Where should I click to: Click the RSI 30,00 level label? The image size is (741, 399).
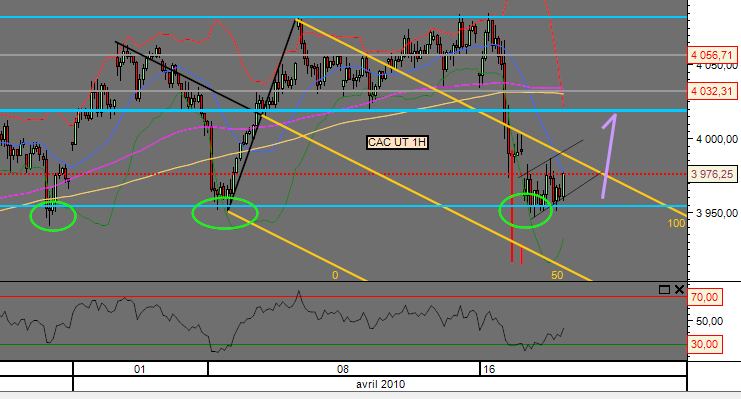(704, 344)
